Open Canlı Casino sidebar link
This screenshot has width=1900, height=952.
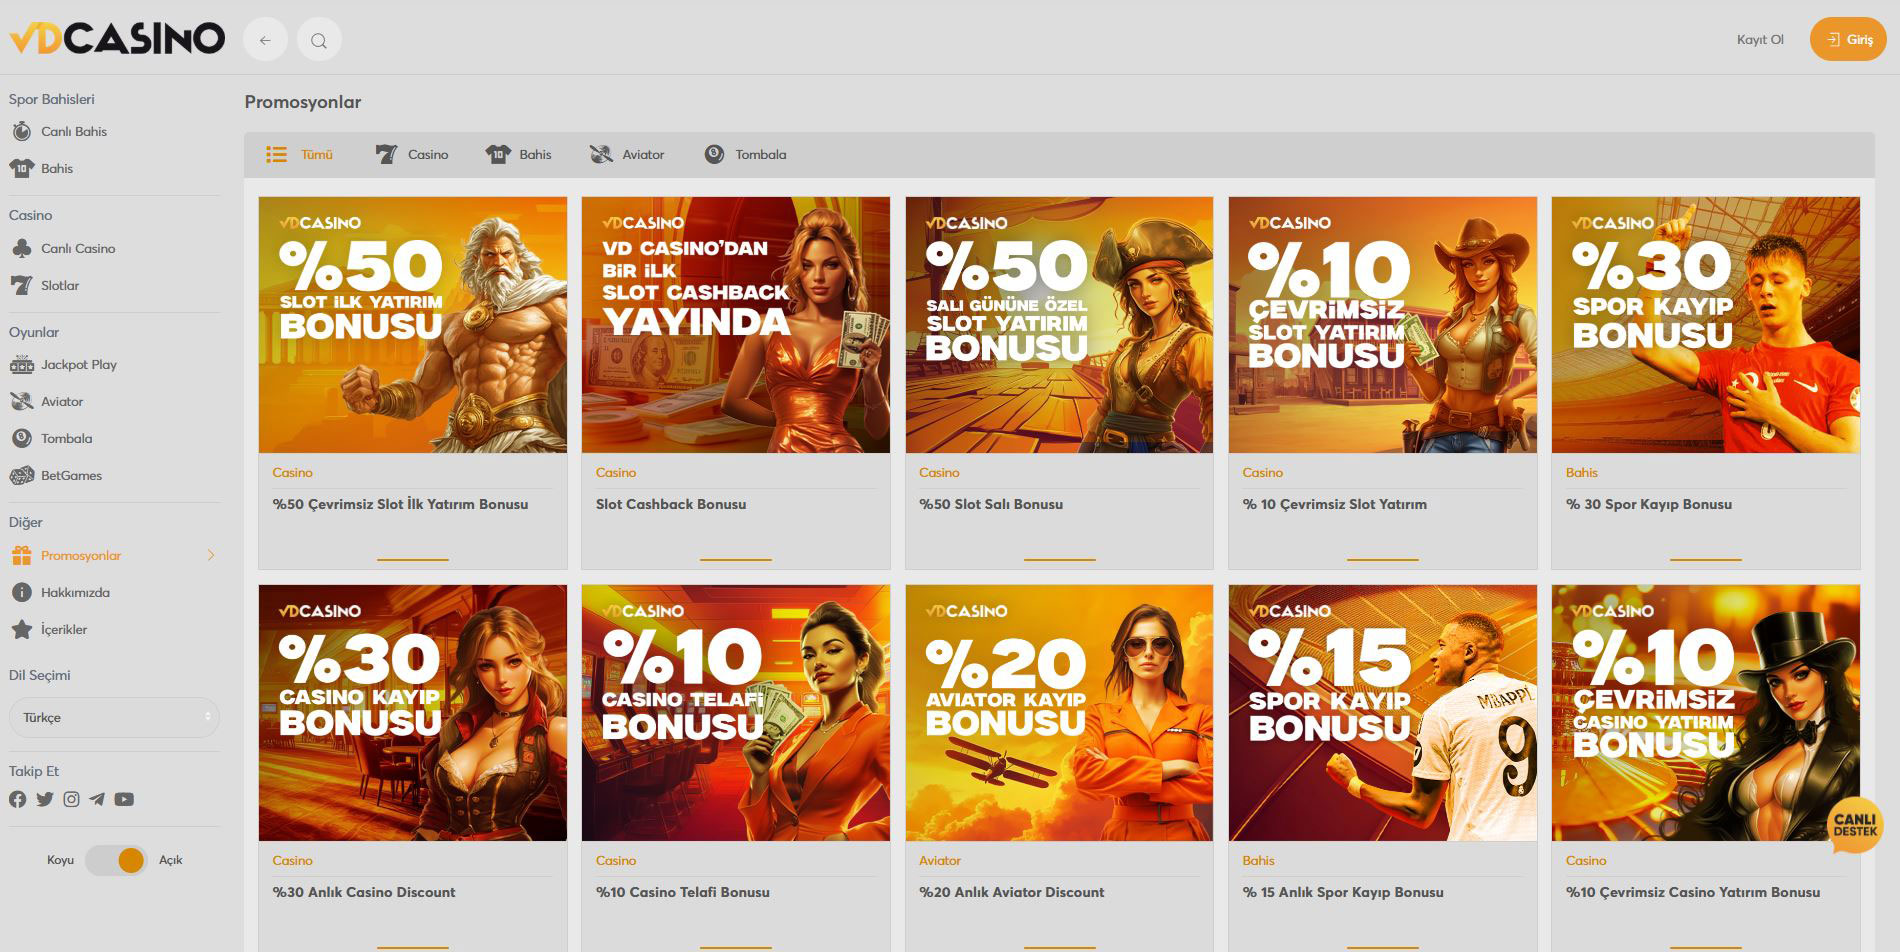tap(78, 248)
